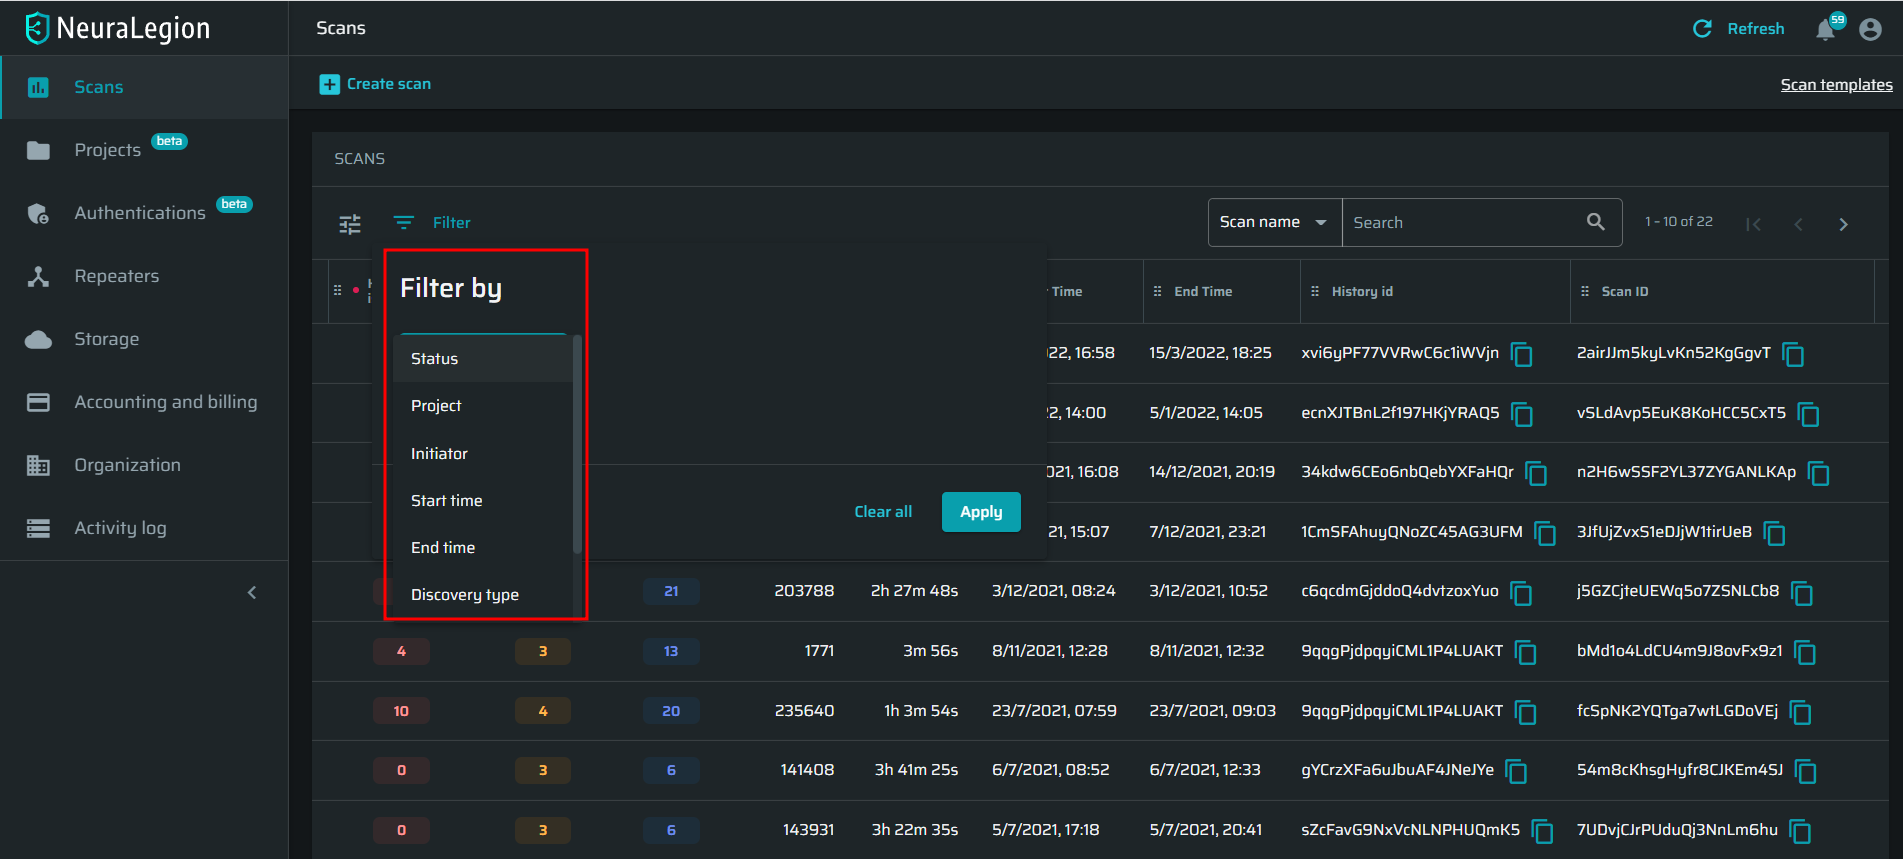Copy scan ID n2H6wSSF2YL37ZYGANLKAp
Viewport: 1903px width, 859px height.
click(x=1819, y=473)
